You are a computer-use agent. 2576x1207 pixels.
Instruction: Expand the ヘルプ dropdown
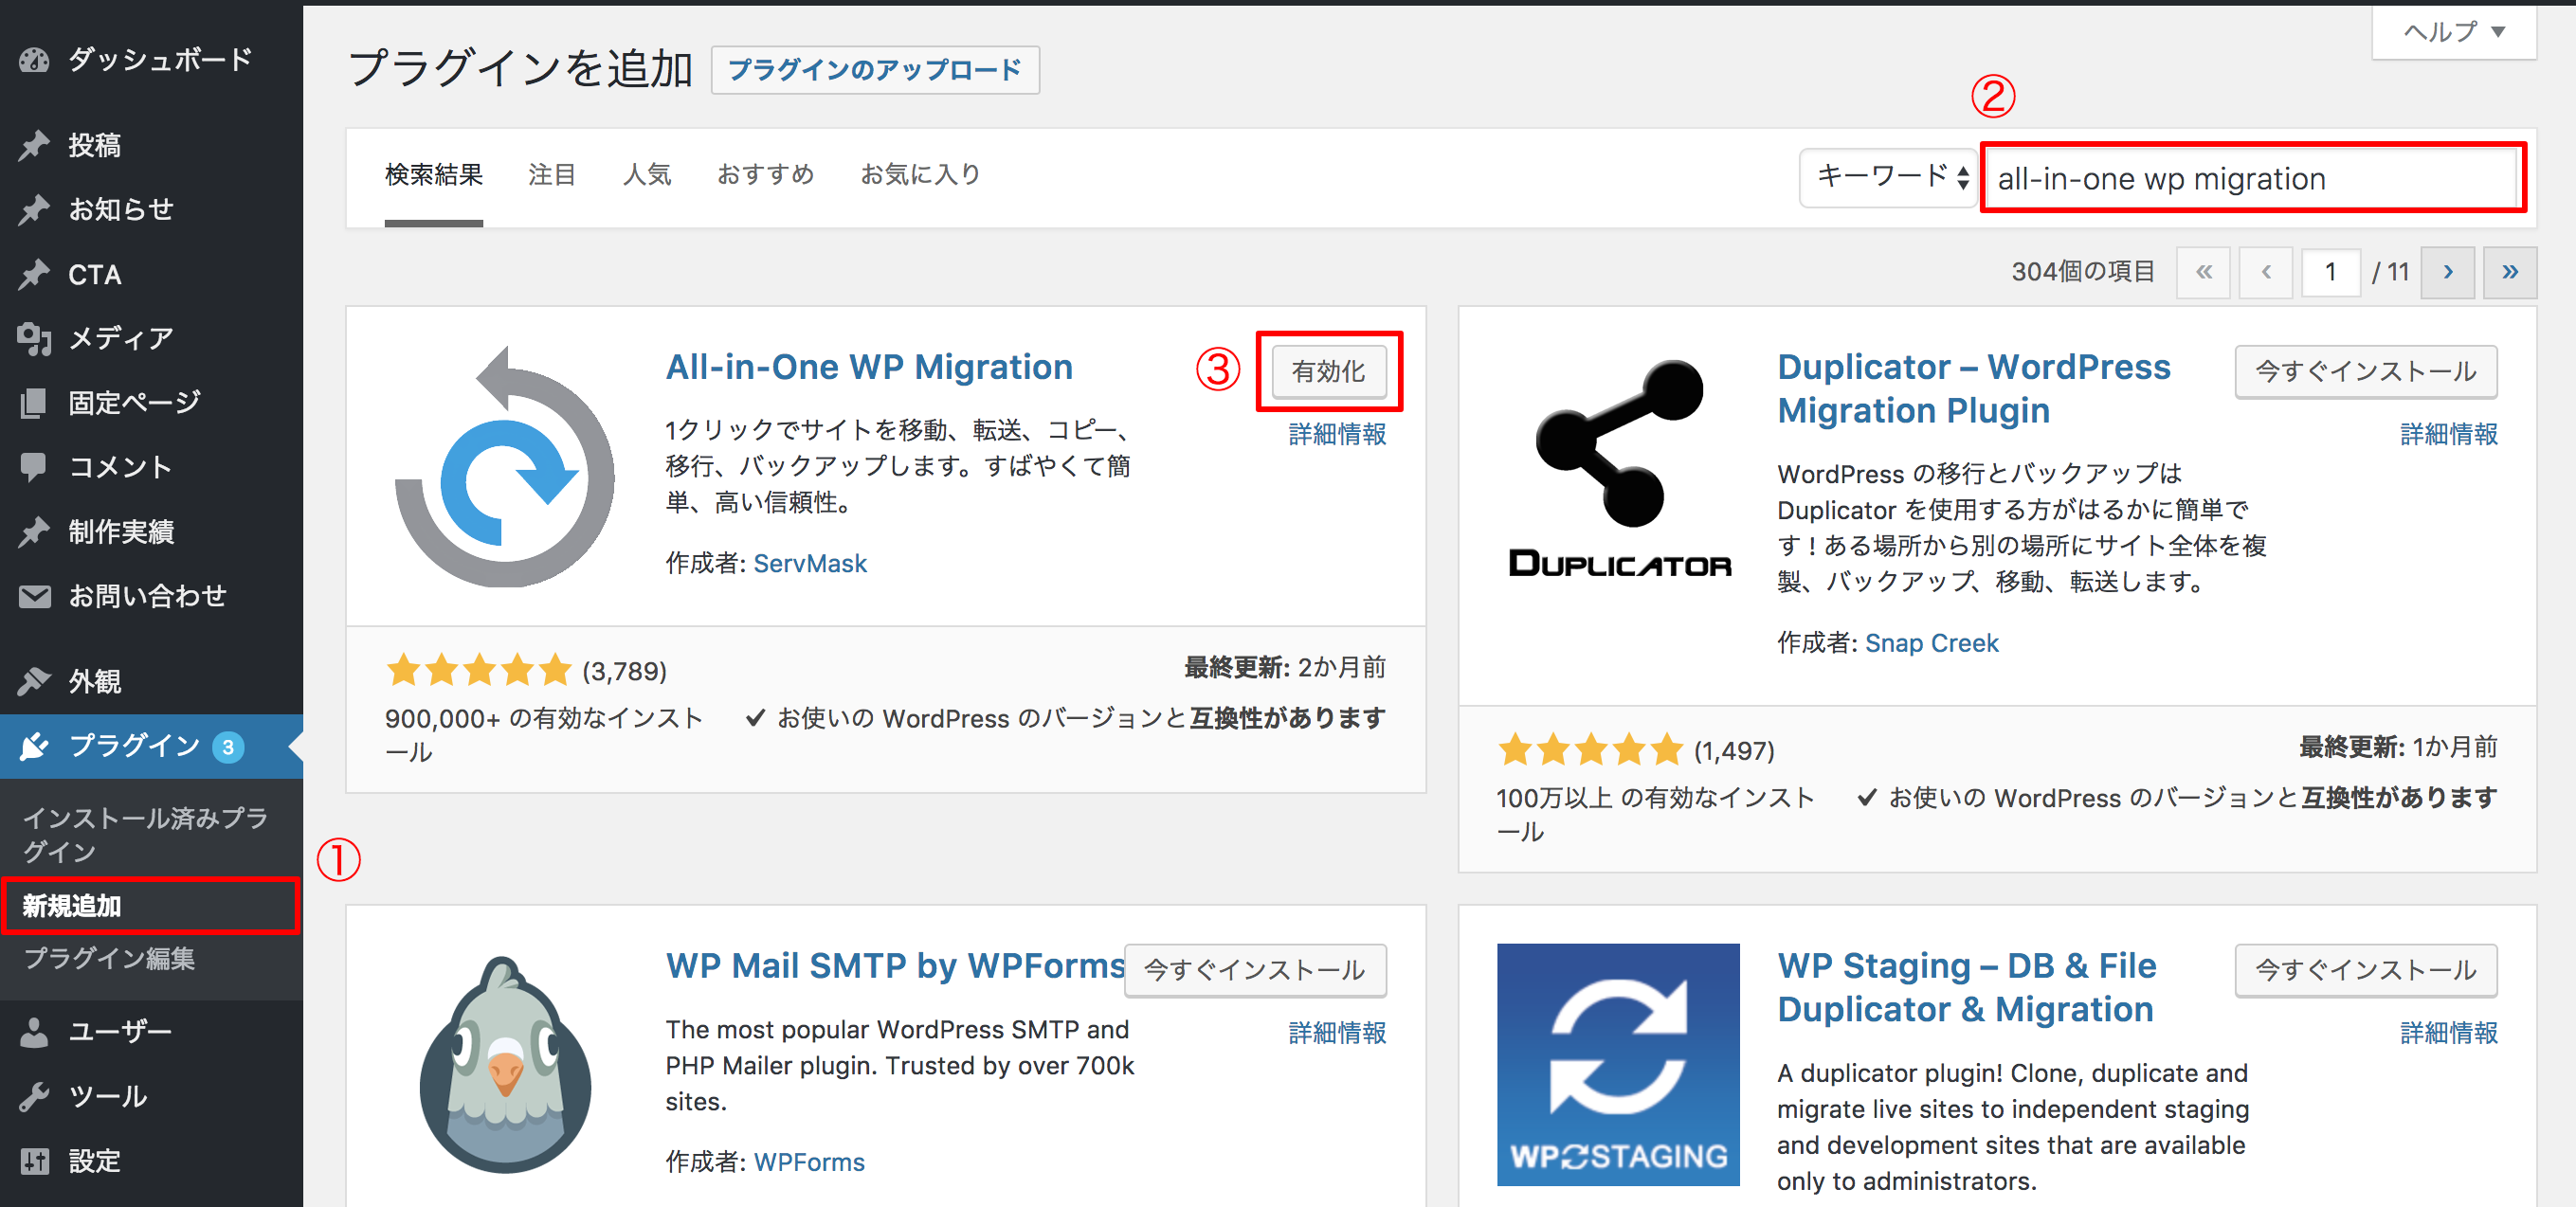tap(2454, 32)
